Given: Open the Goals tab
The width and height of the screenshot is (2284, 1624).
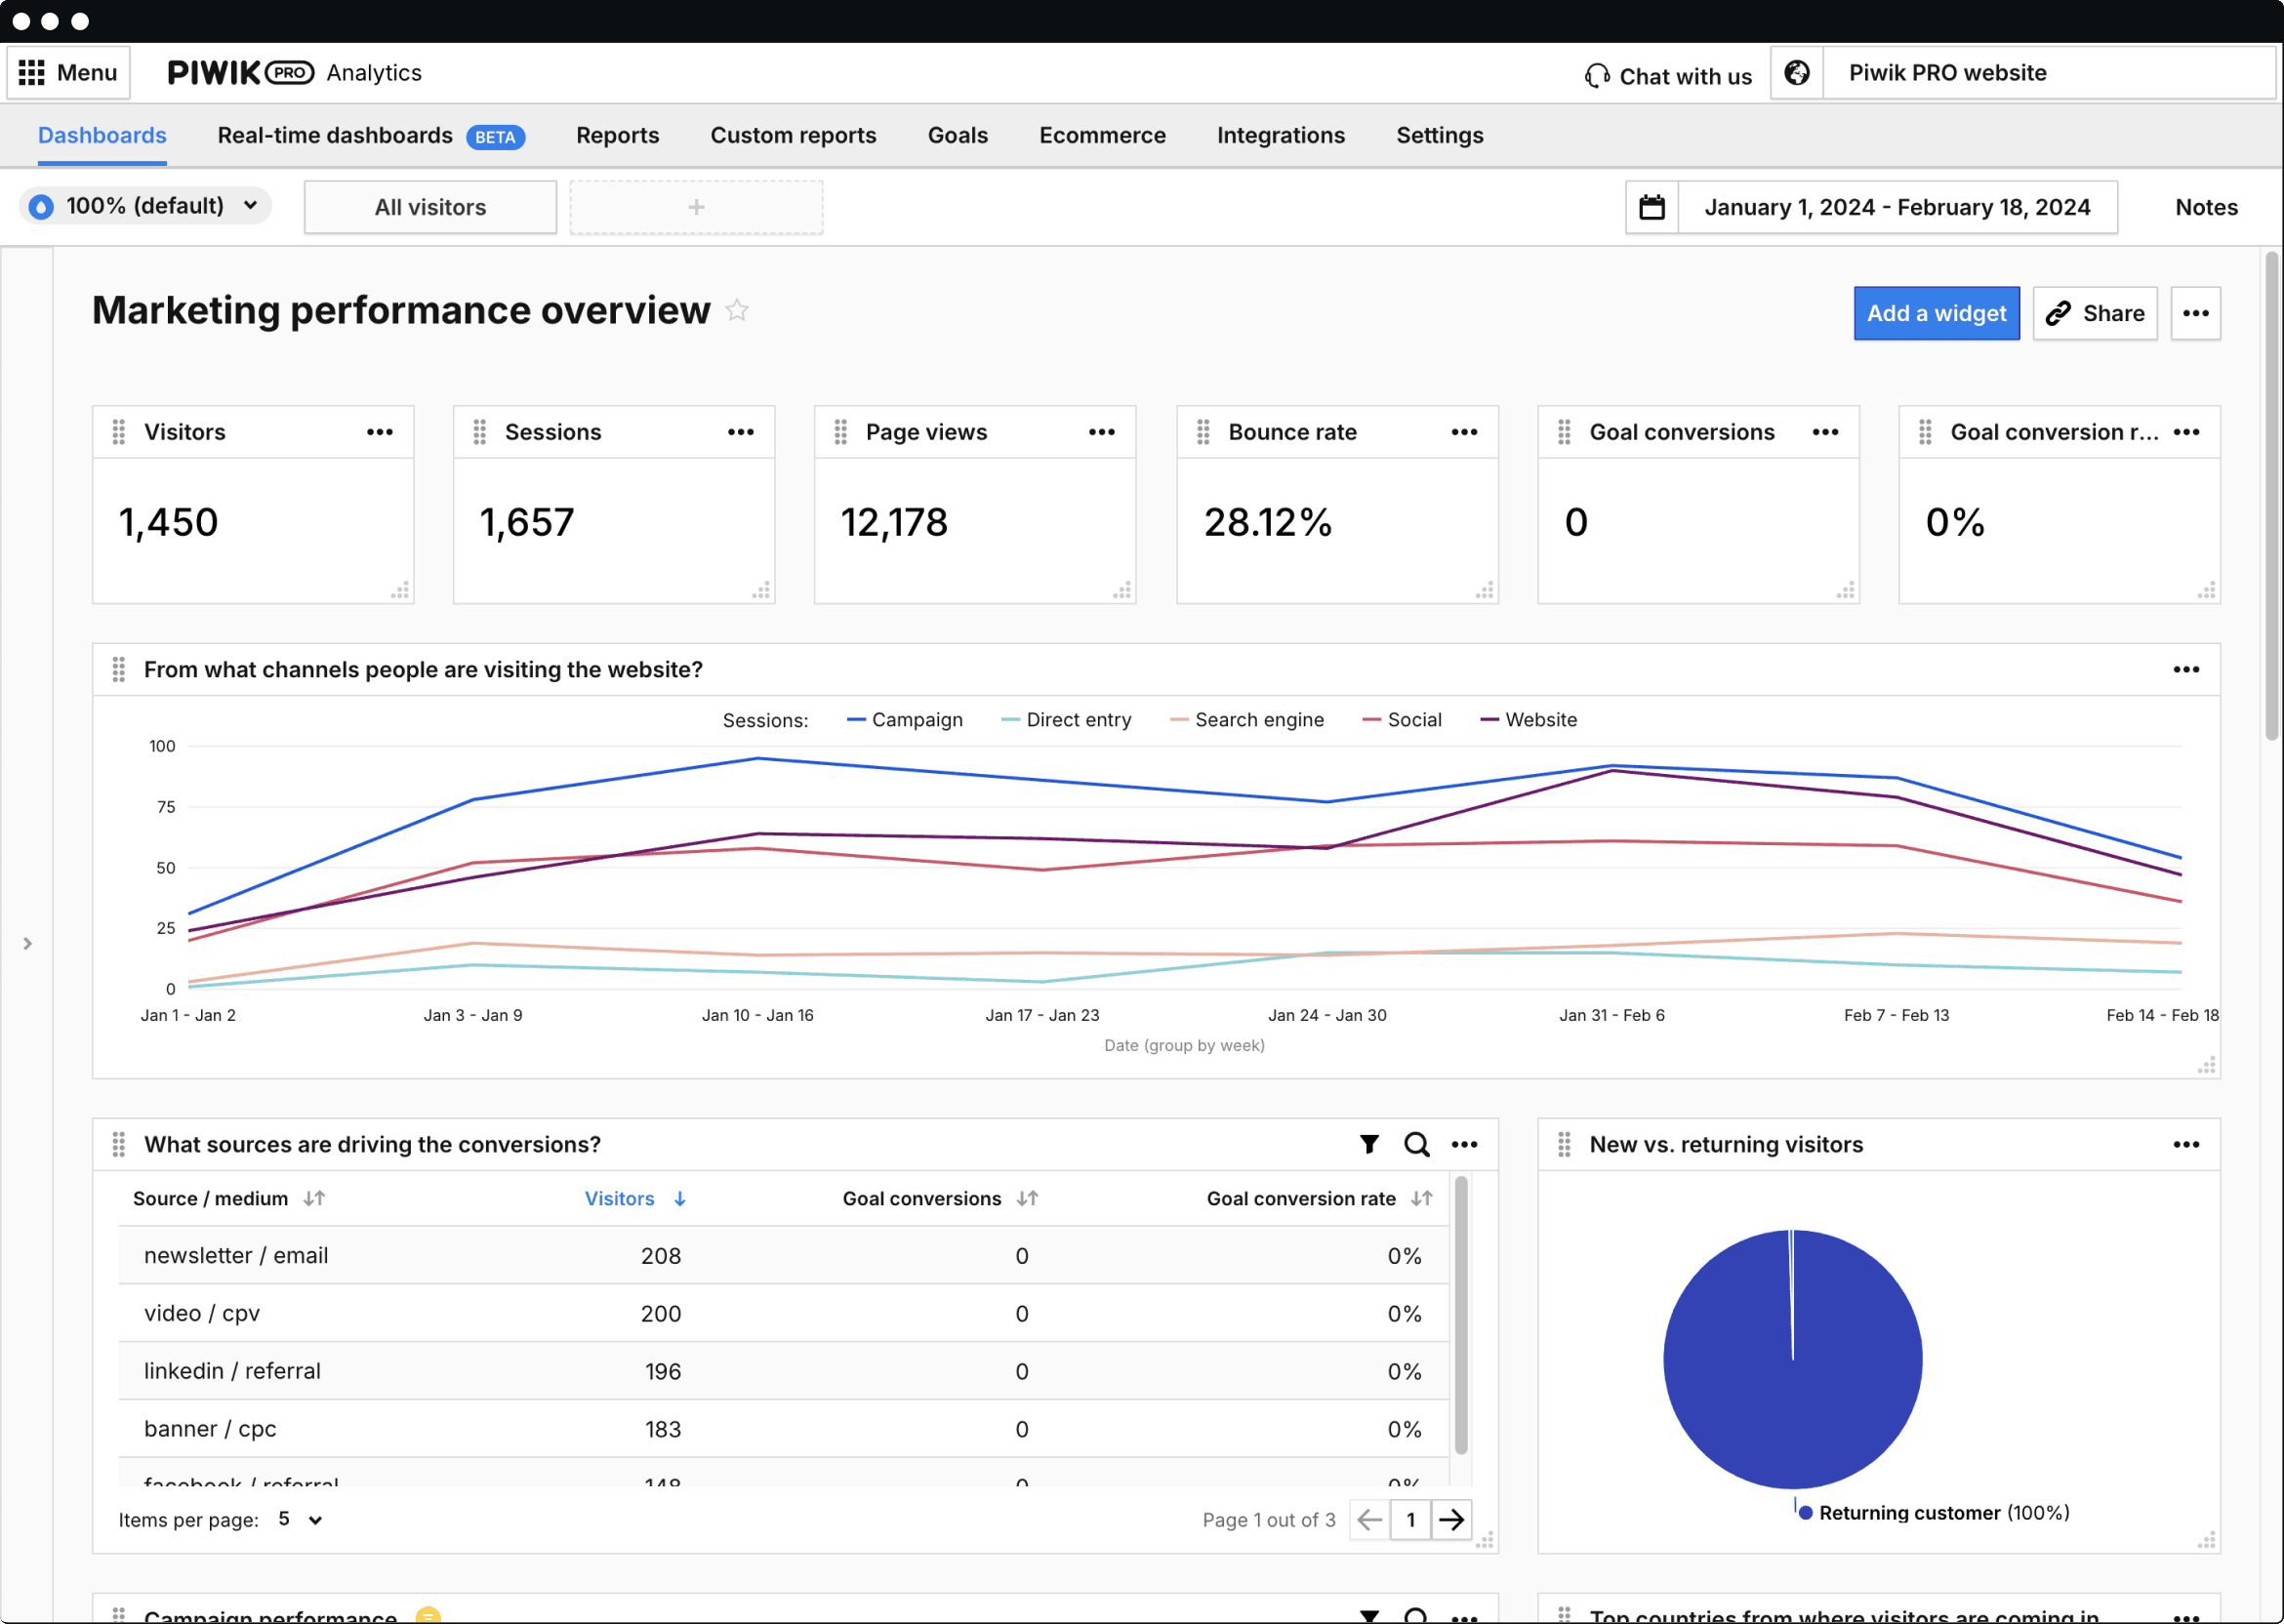Looking at the screenshot, I should coord(957,135).
